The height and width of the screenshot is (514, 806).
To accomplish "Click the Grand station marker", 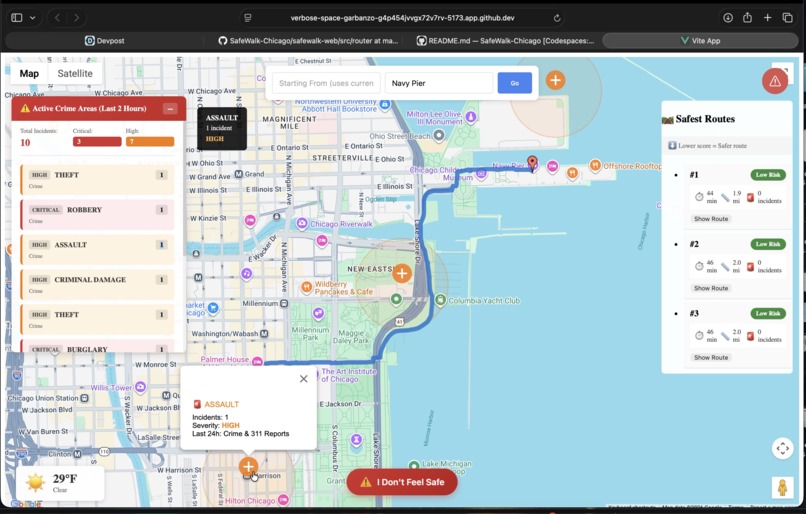I will (239, 174).
